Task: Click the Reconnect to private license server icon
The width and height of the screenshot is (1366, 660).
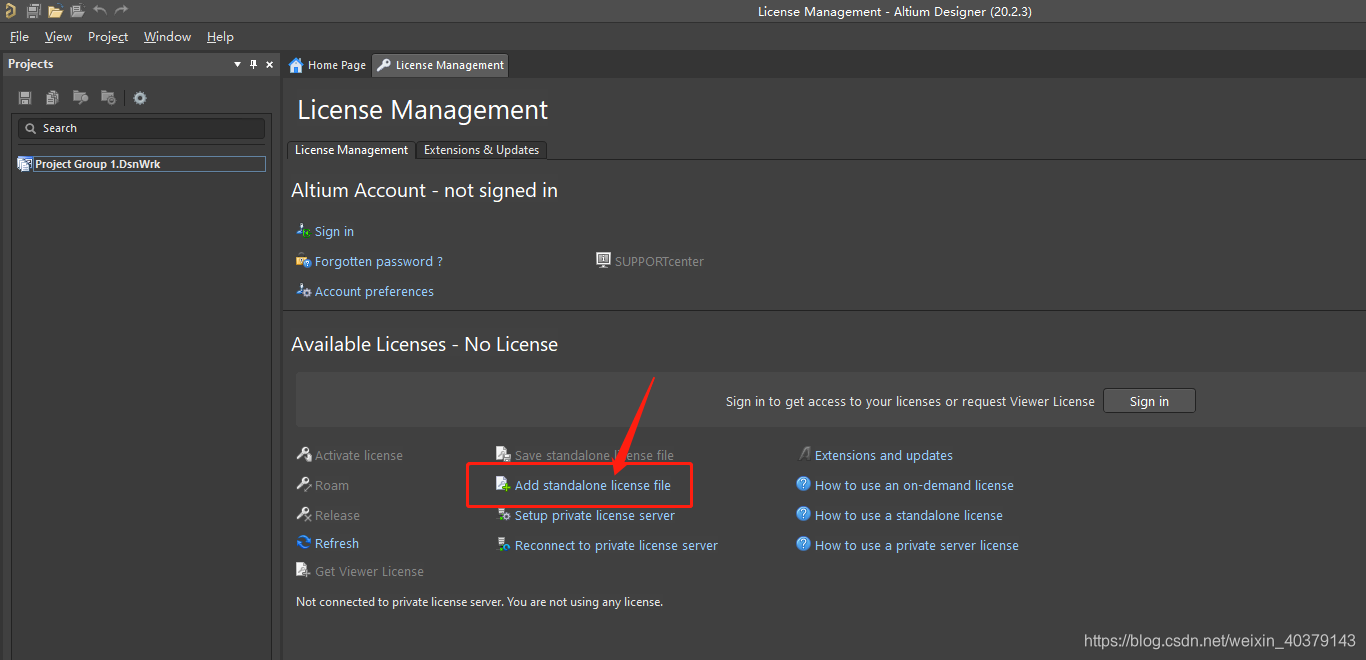Action: 505,545
